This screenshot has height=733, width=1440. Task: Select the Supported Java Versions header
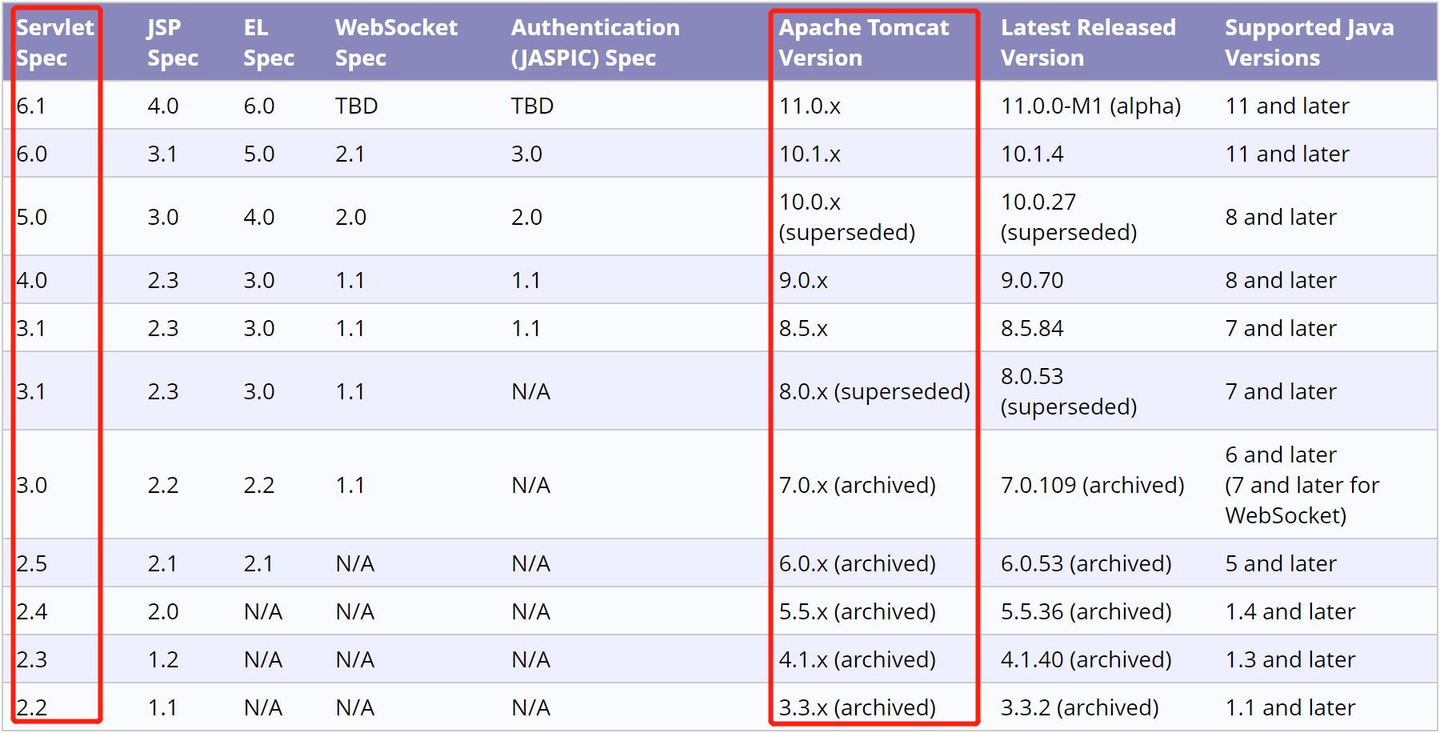coord(1309,43)
